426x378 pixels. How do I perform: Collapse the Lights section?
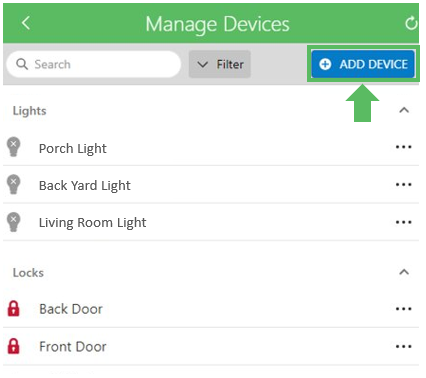(404, 110)
